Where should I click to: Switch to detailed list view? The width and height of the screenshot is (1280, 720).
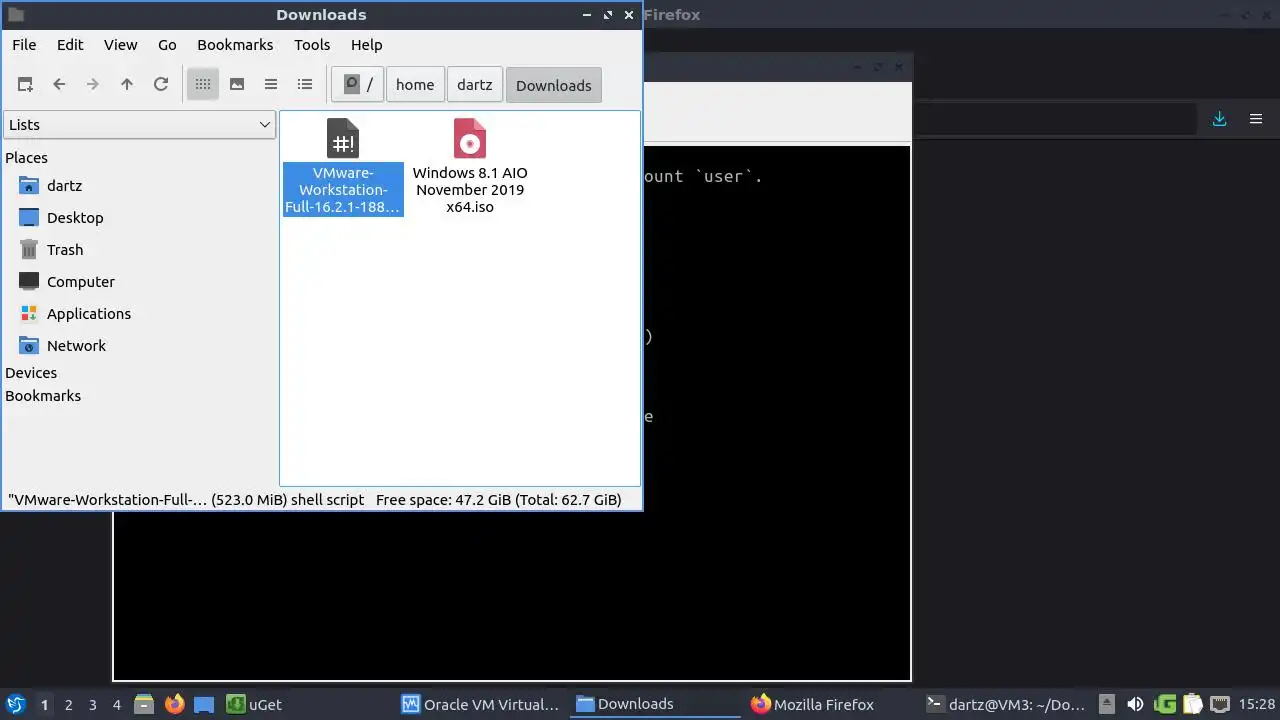click(305, 85)
